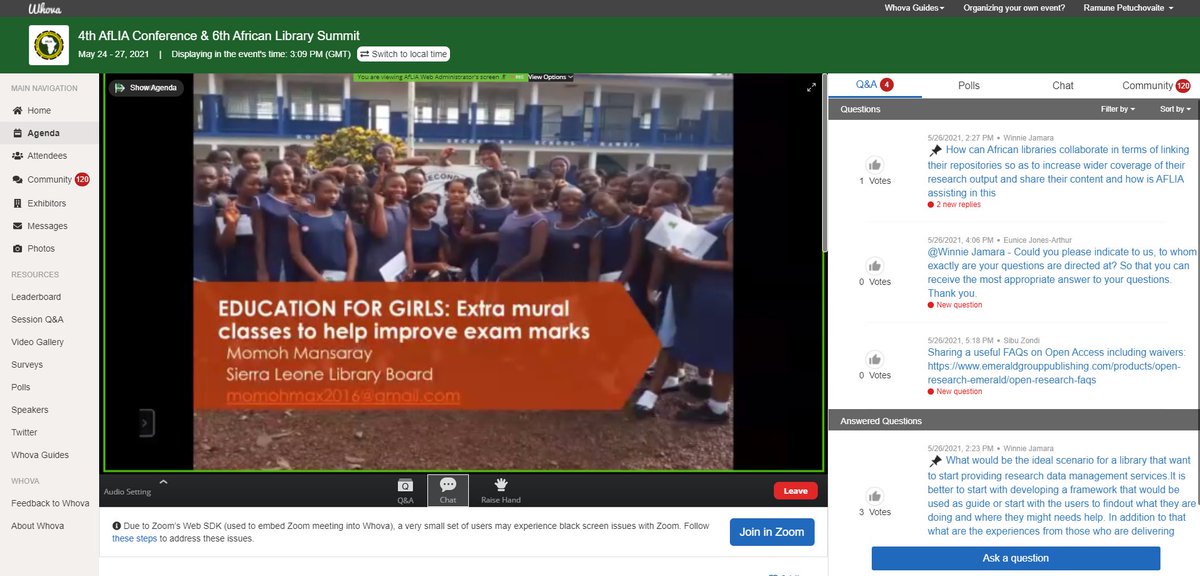Open Session Q&A in resources

click(x=37, y=320)
